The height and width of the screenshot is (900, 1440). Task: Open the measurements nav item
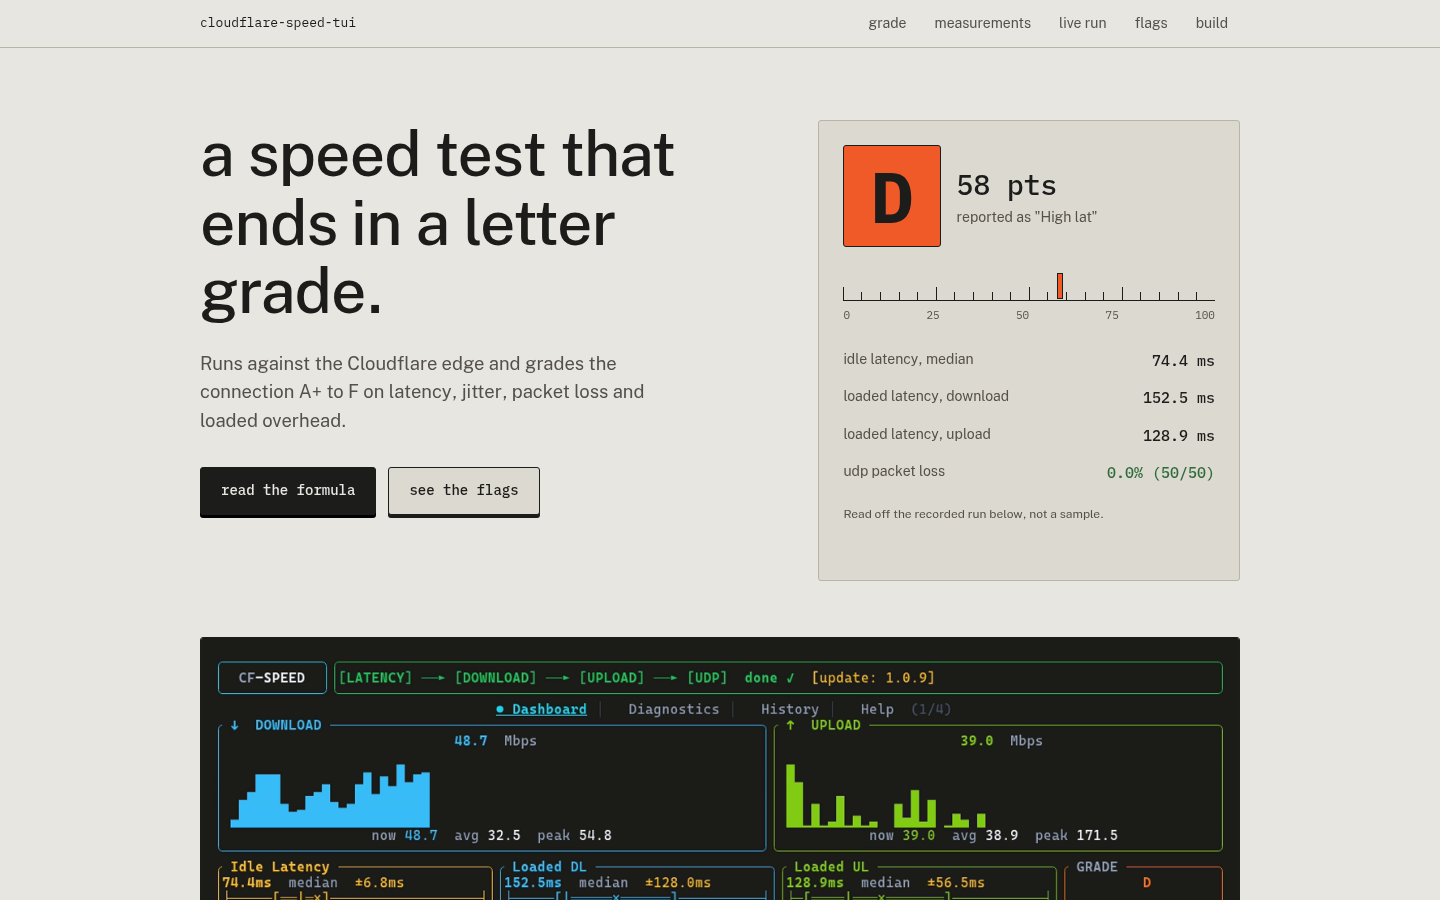pos(982,23)
